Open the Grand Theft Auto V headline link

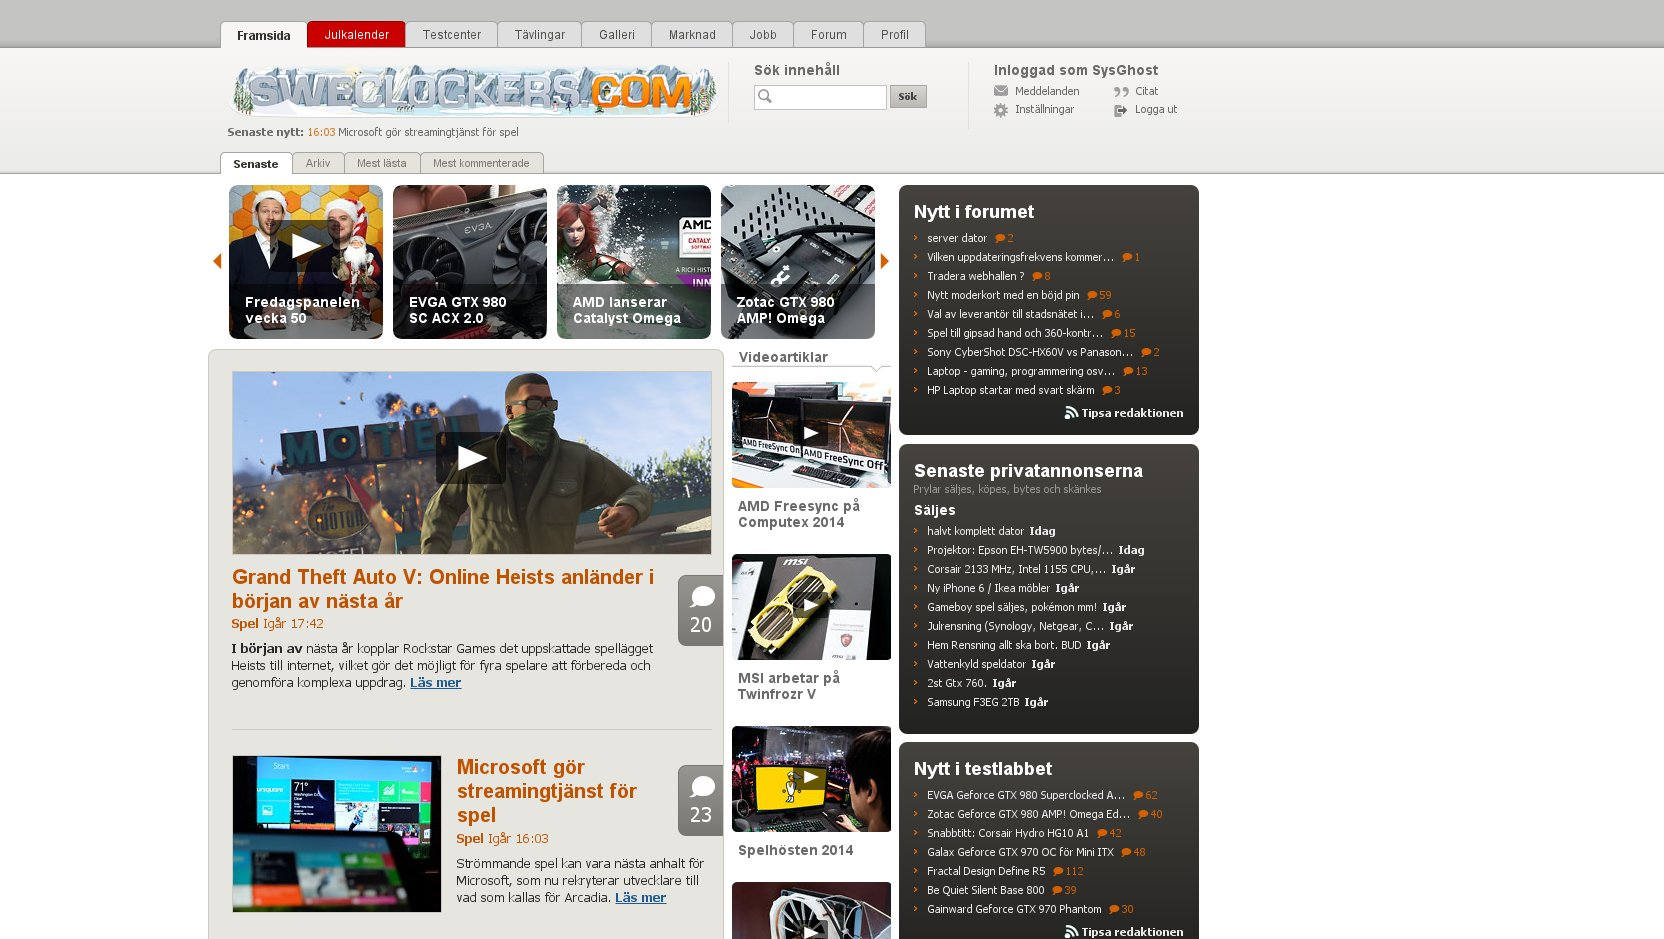pos(443,589)
